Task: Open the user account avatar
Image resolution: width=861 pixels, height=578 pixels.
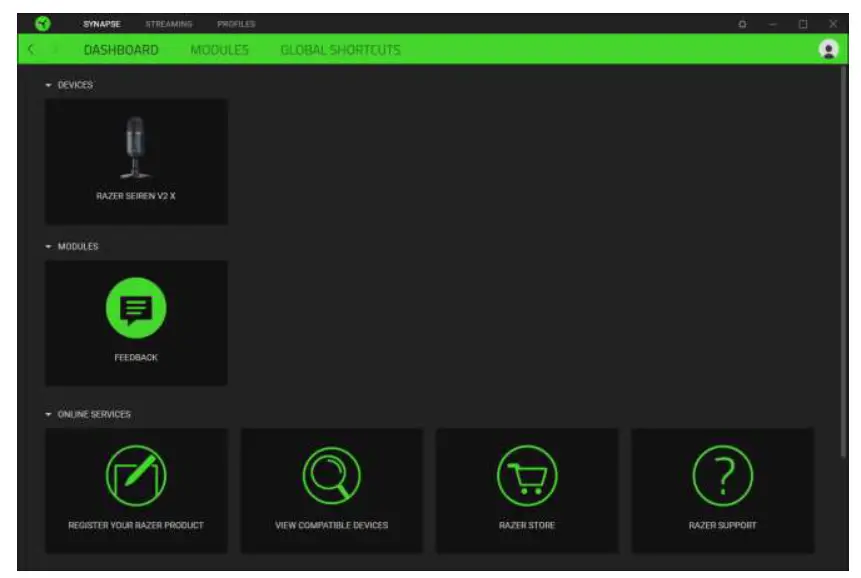Action: click(x=828, y=49)
